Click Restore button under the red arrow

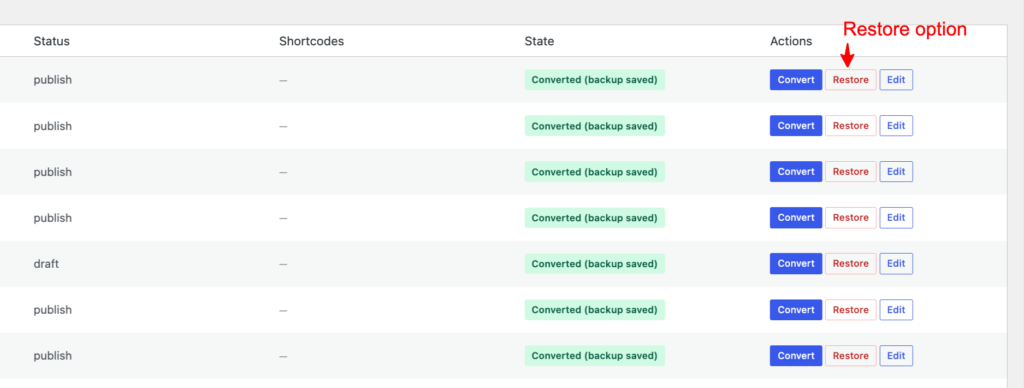coord(851,80)
